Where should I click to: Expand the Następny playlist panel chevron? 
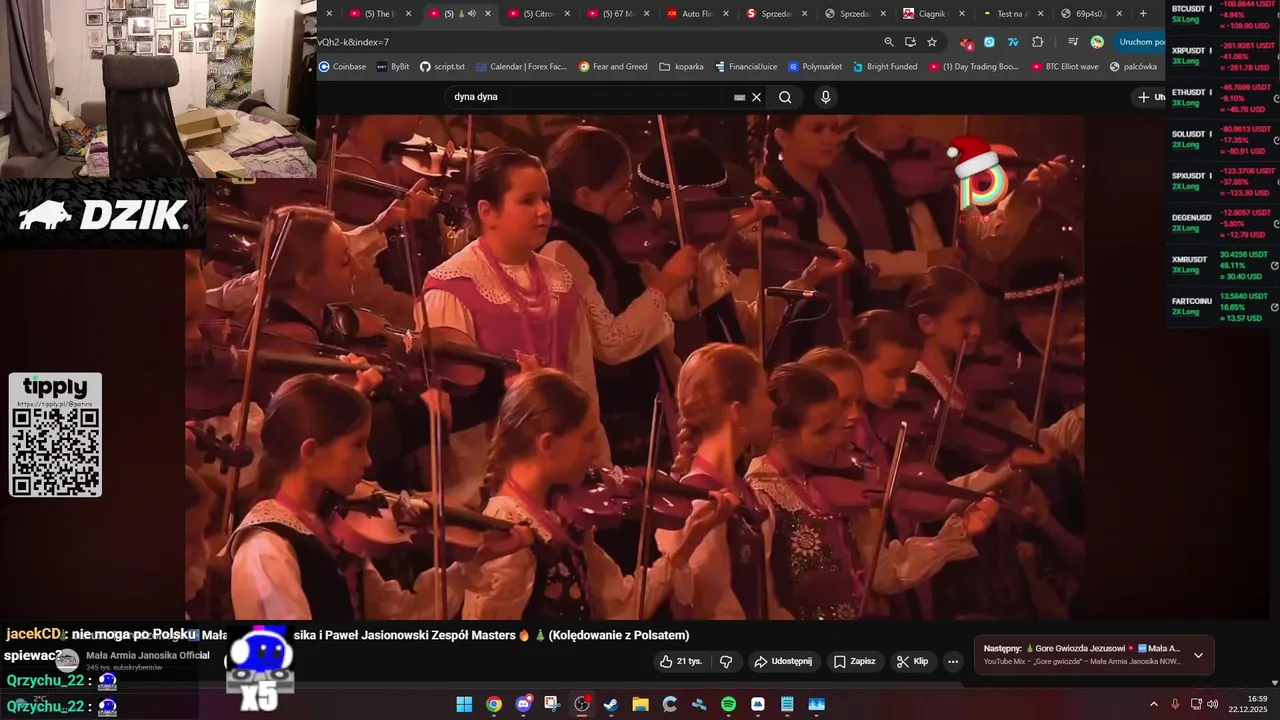tap(1198, 655)
